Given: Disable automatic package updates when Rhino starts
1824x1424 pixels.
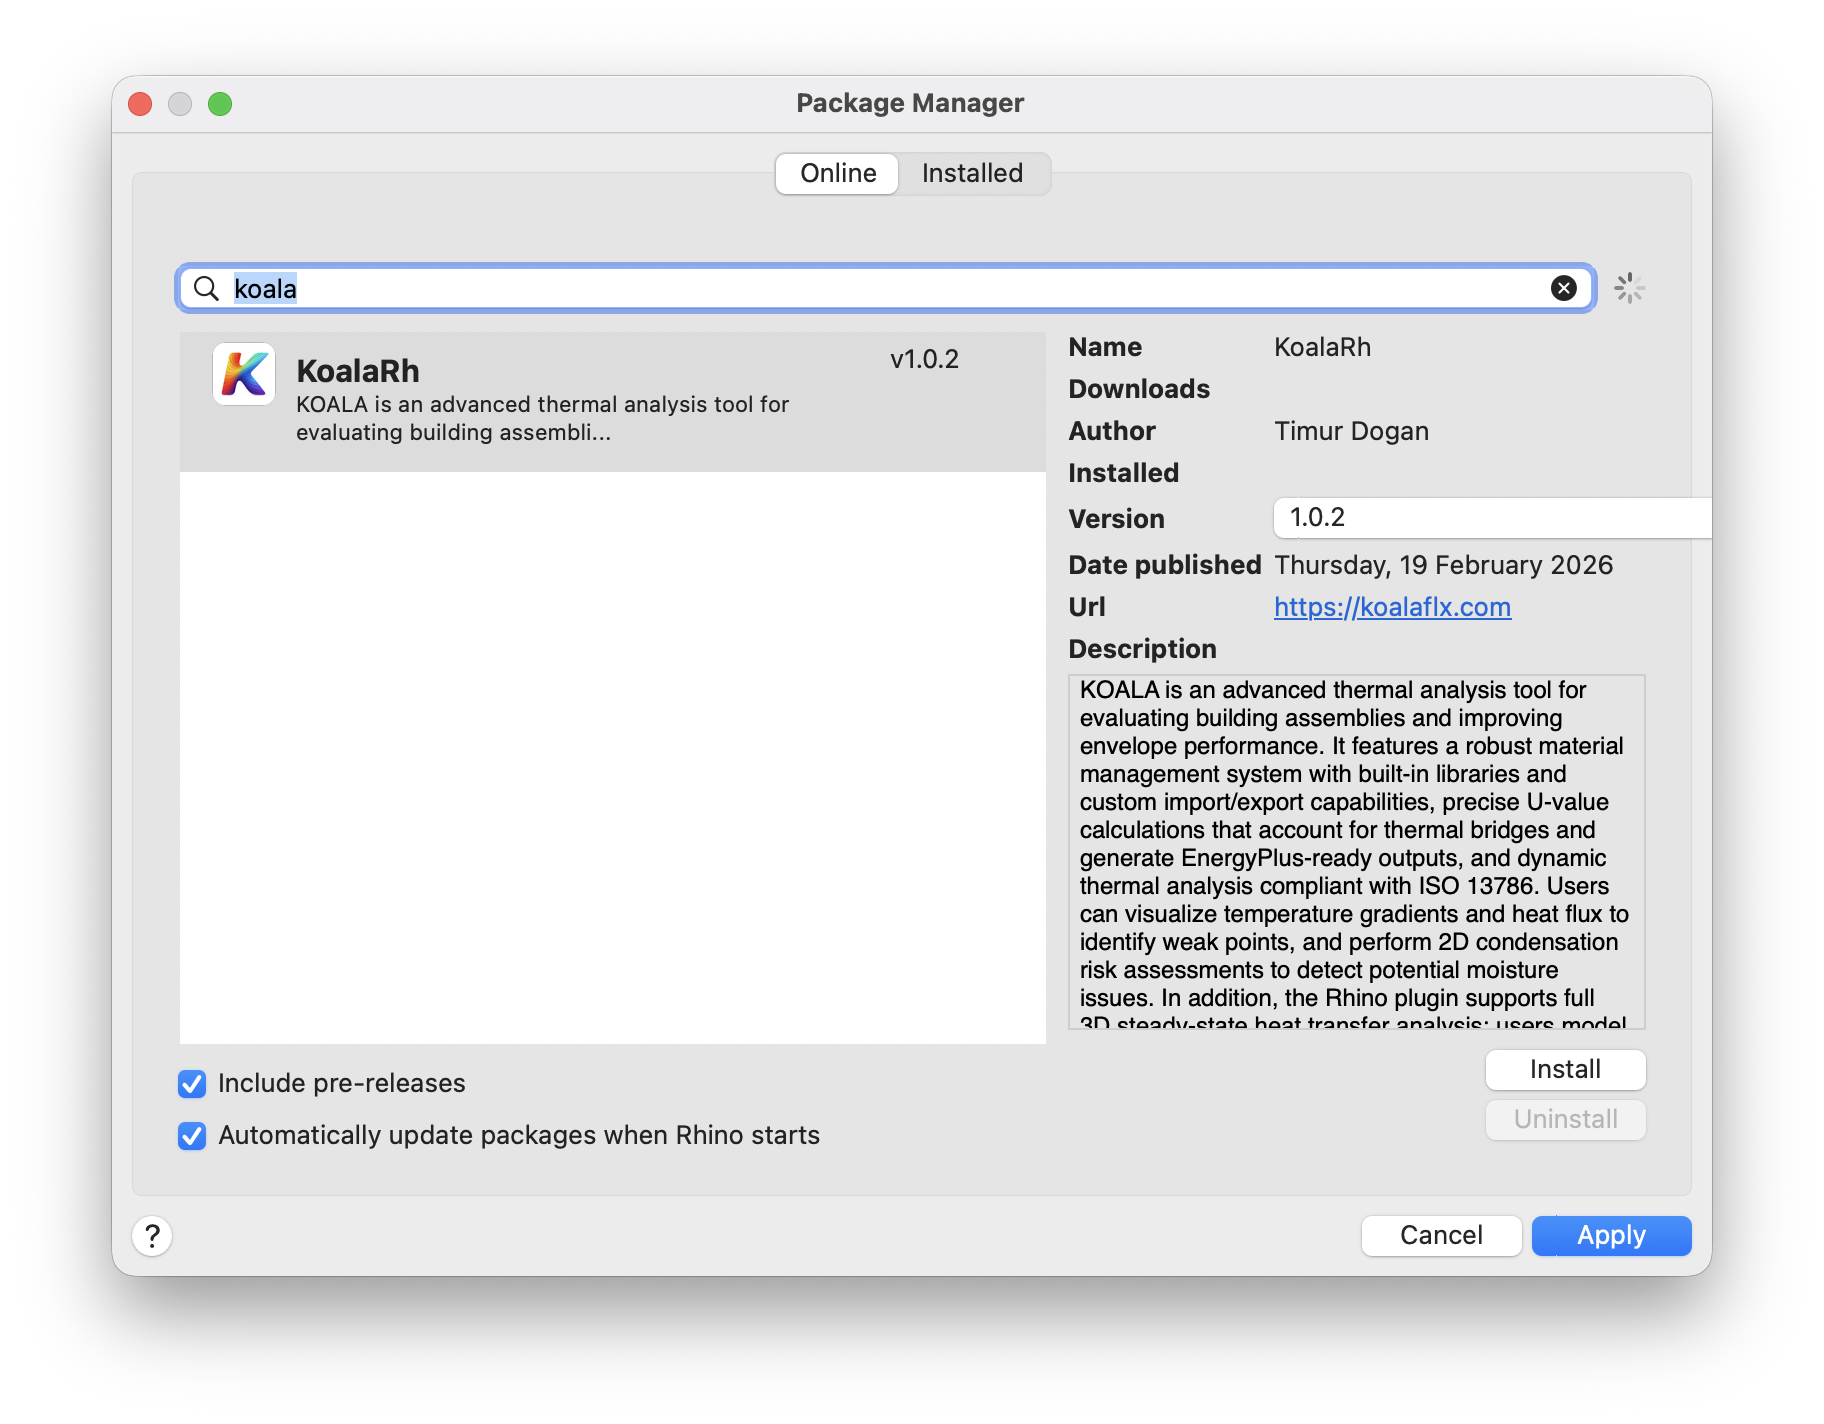Looking at the screenshot, I should point(191,1136).
